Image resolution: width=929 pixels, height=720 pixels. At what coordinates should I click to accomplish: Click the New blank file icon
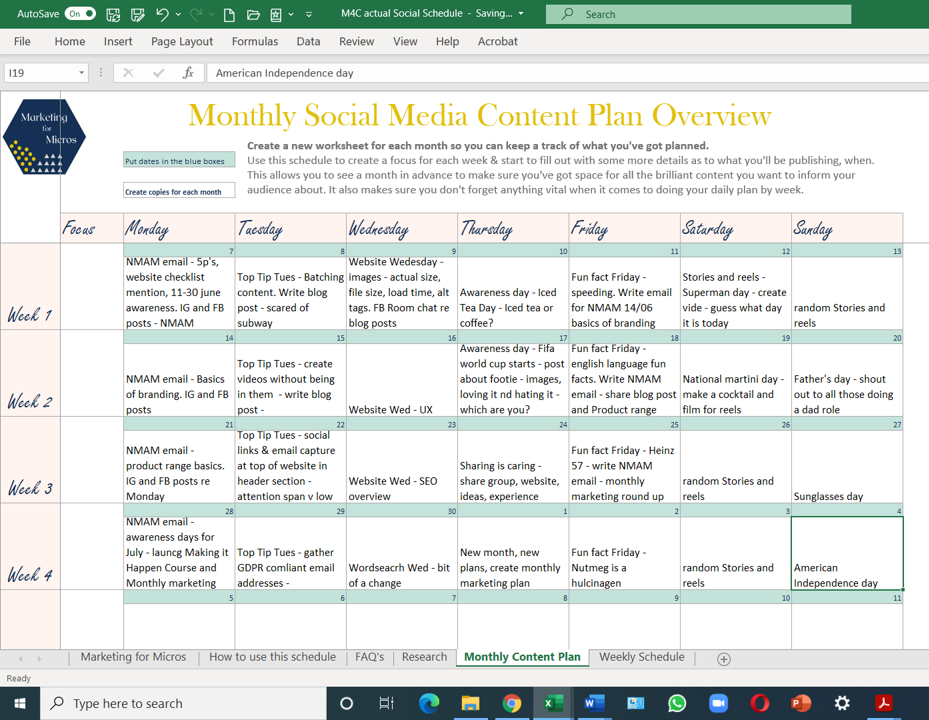tap(229, 14)
